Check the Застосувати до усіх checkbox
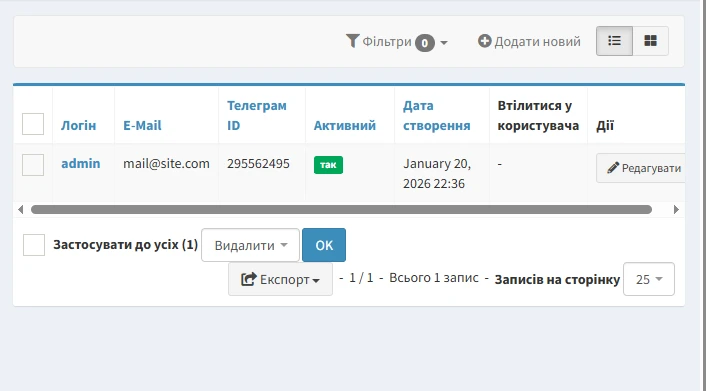This screenshot has height=391, width=706. coord(34,245)
